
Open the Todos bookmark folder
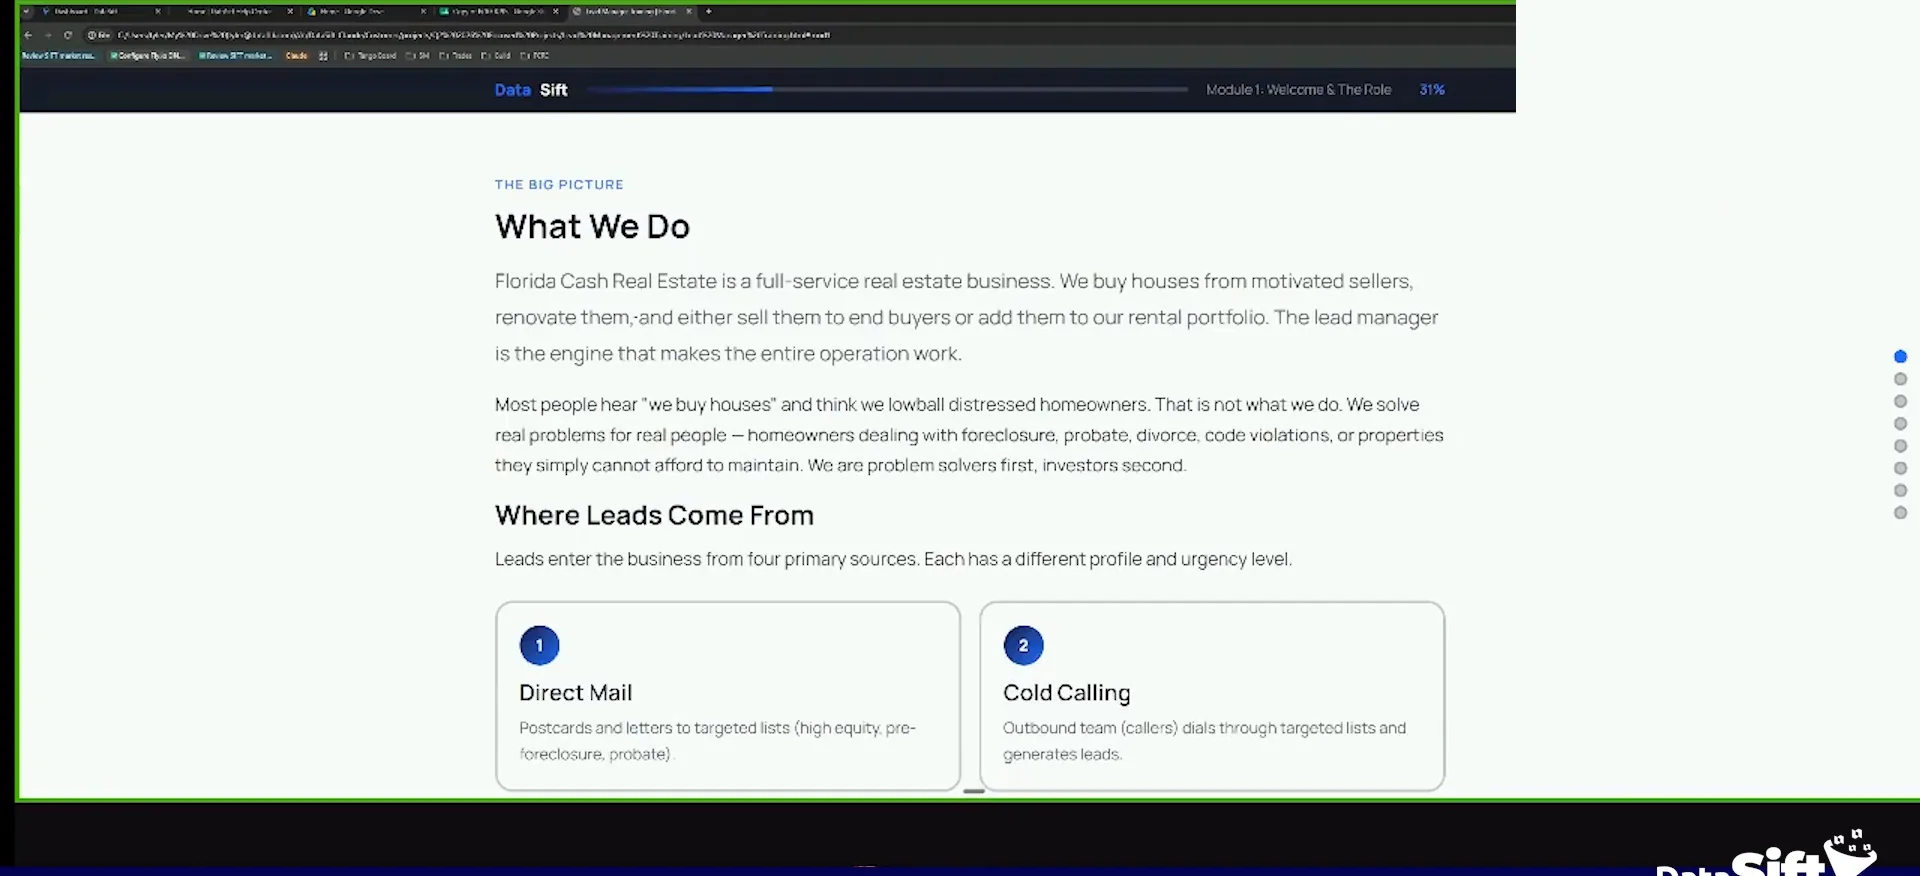point(456,56)
